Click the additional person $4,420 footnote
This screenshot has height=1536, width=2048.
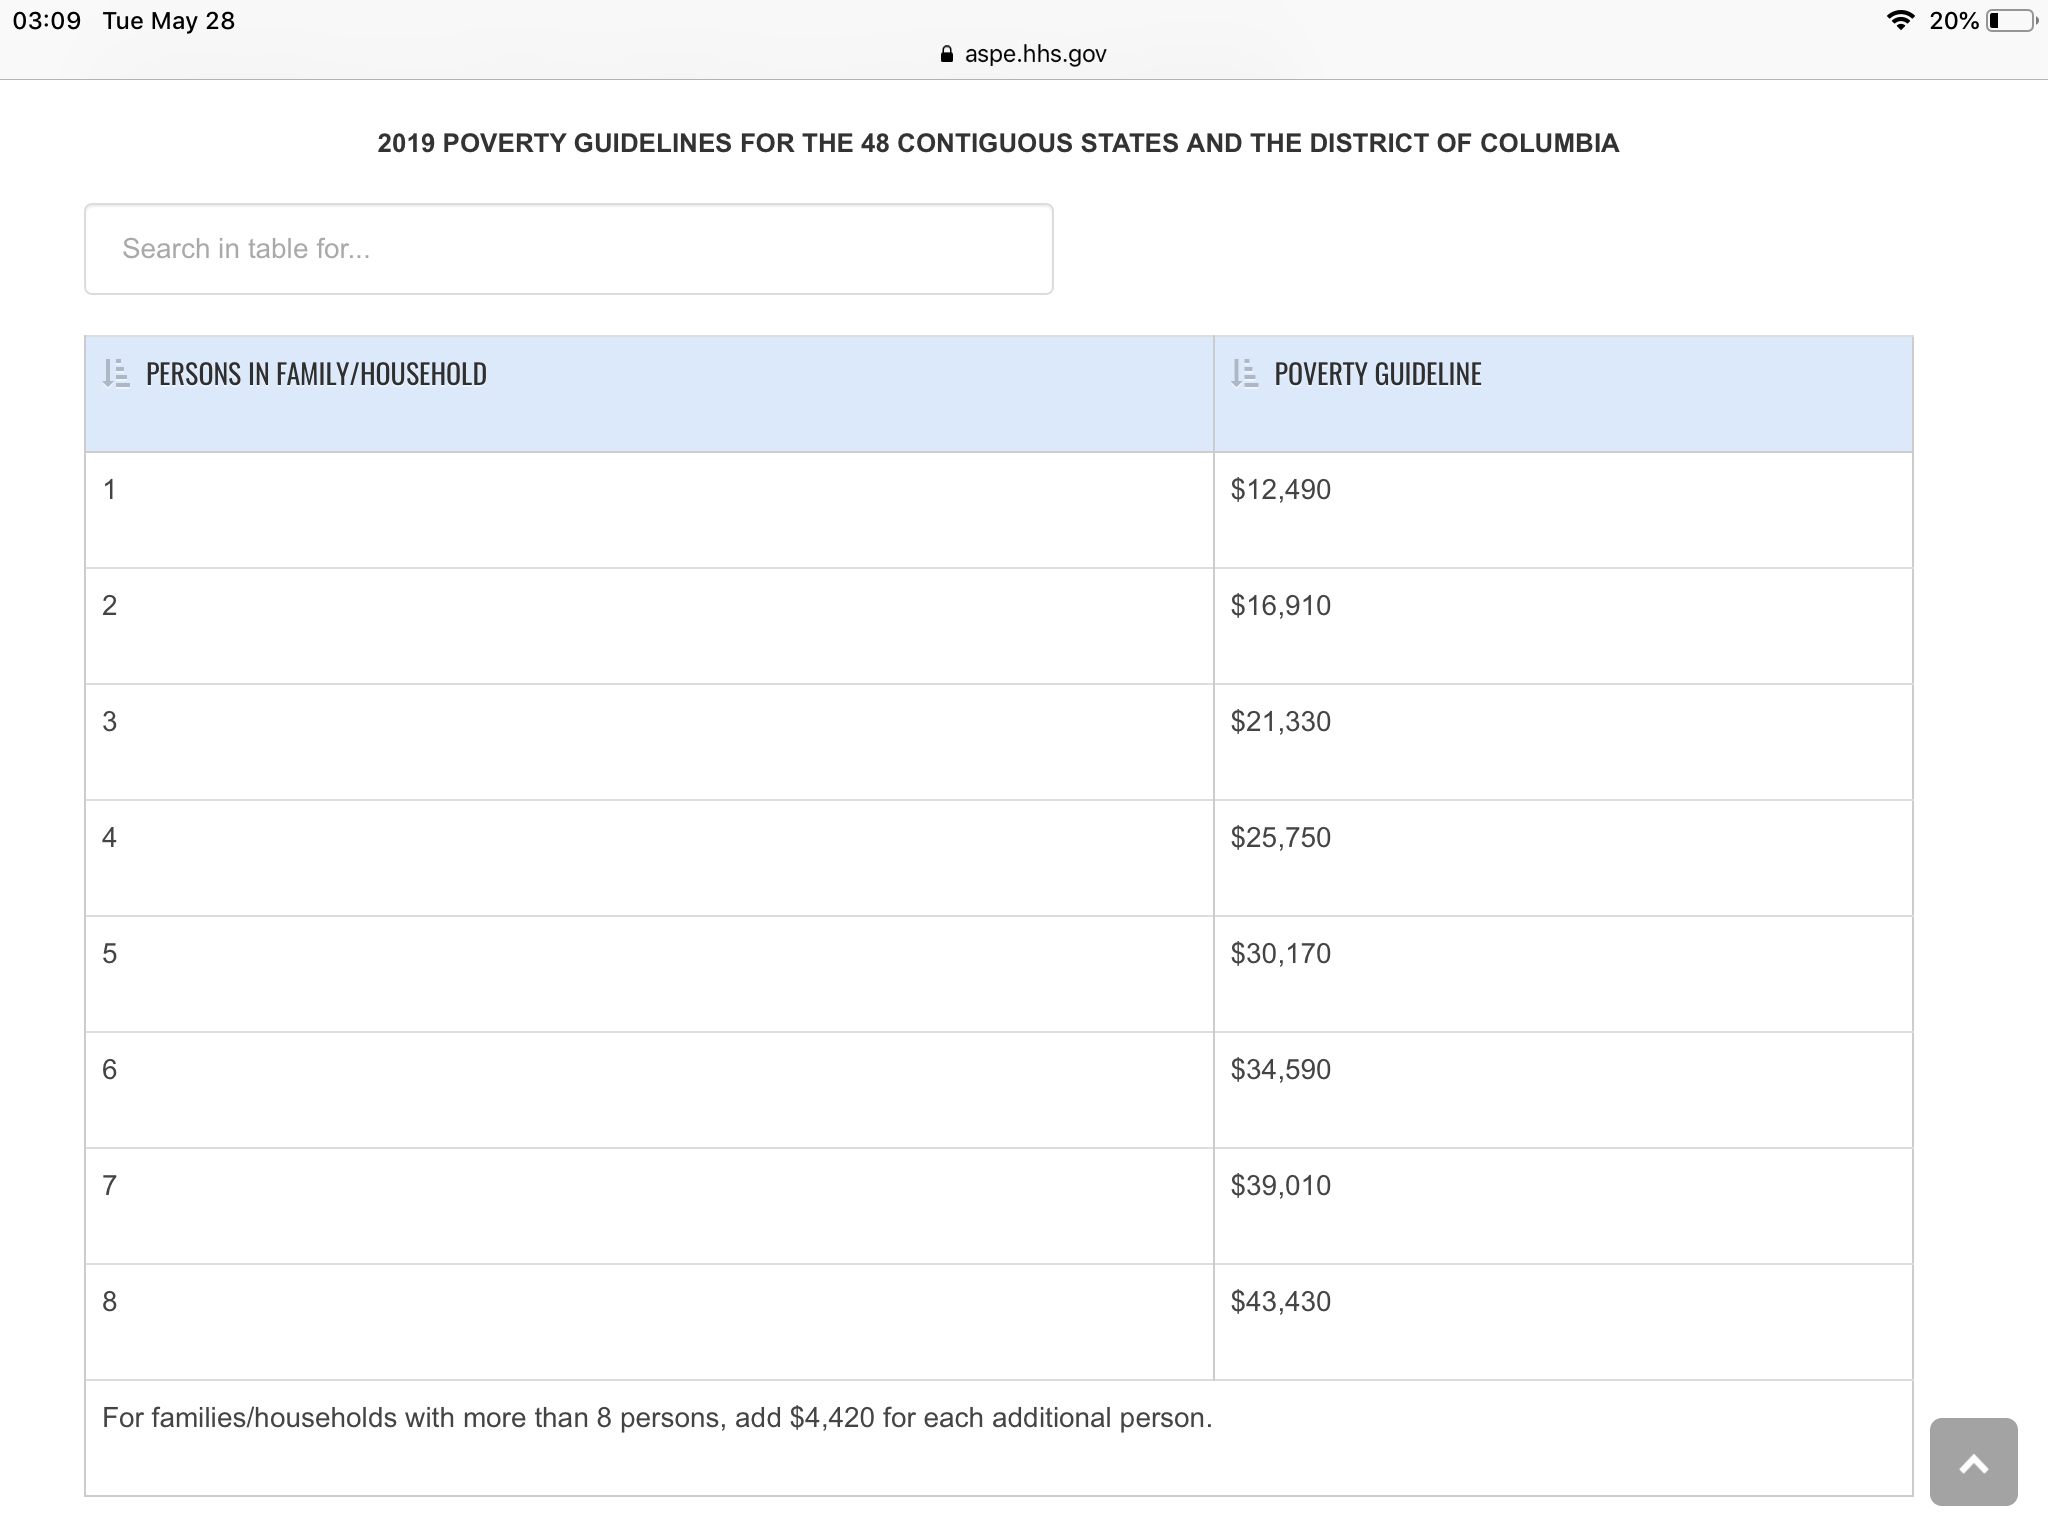pos(657,1418)
